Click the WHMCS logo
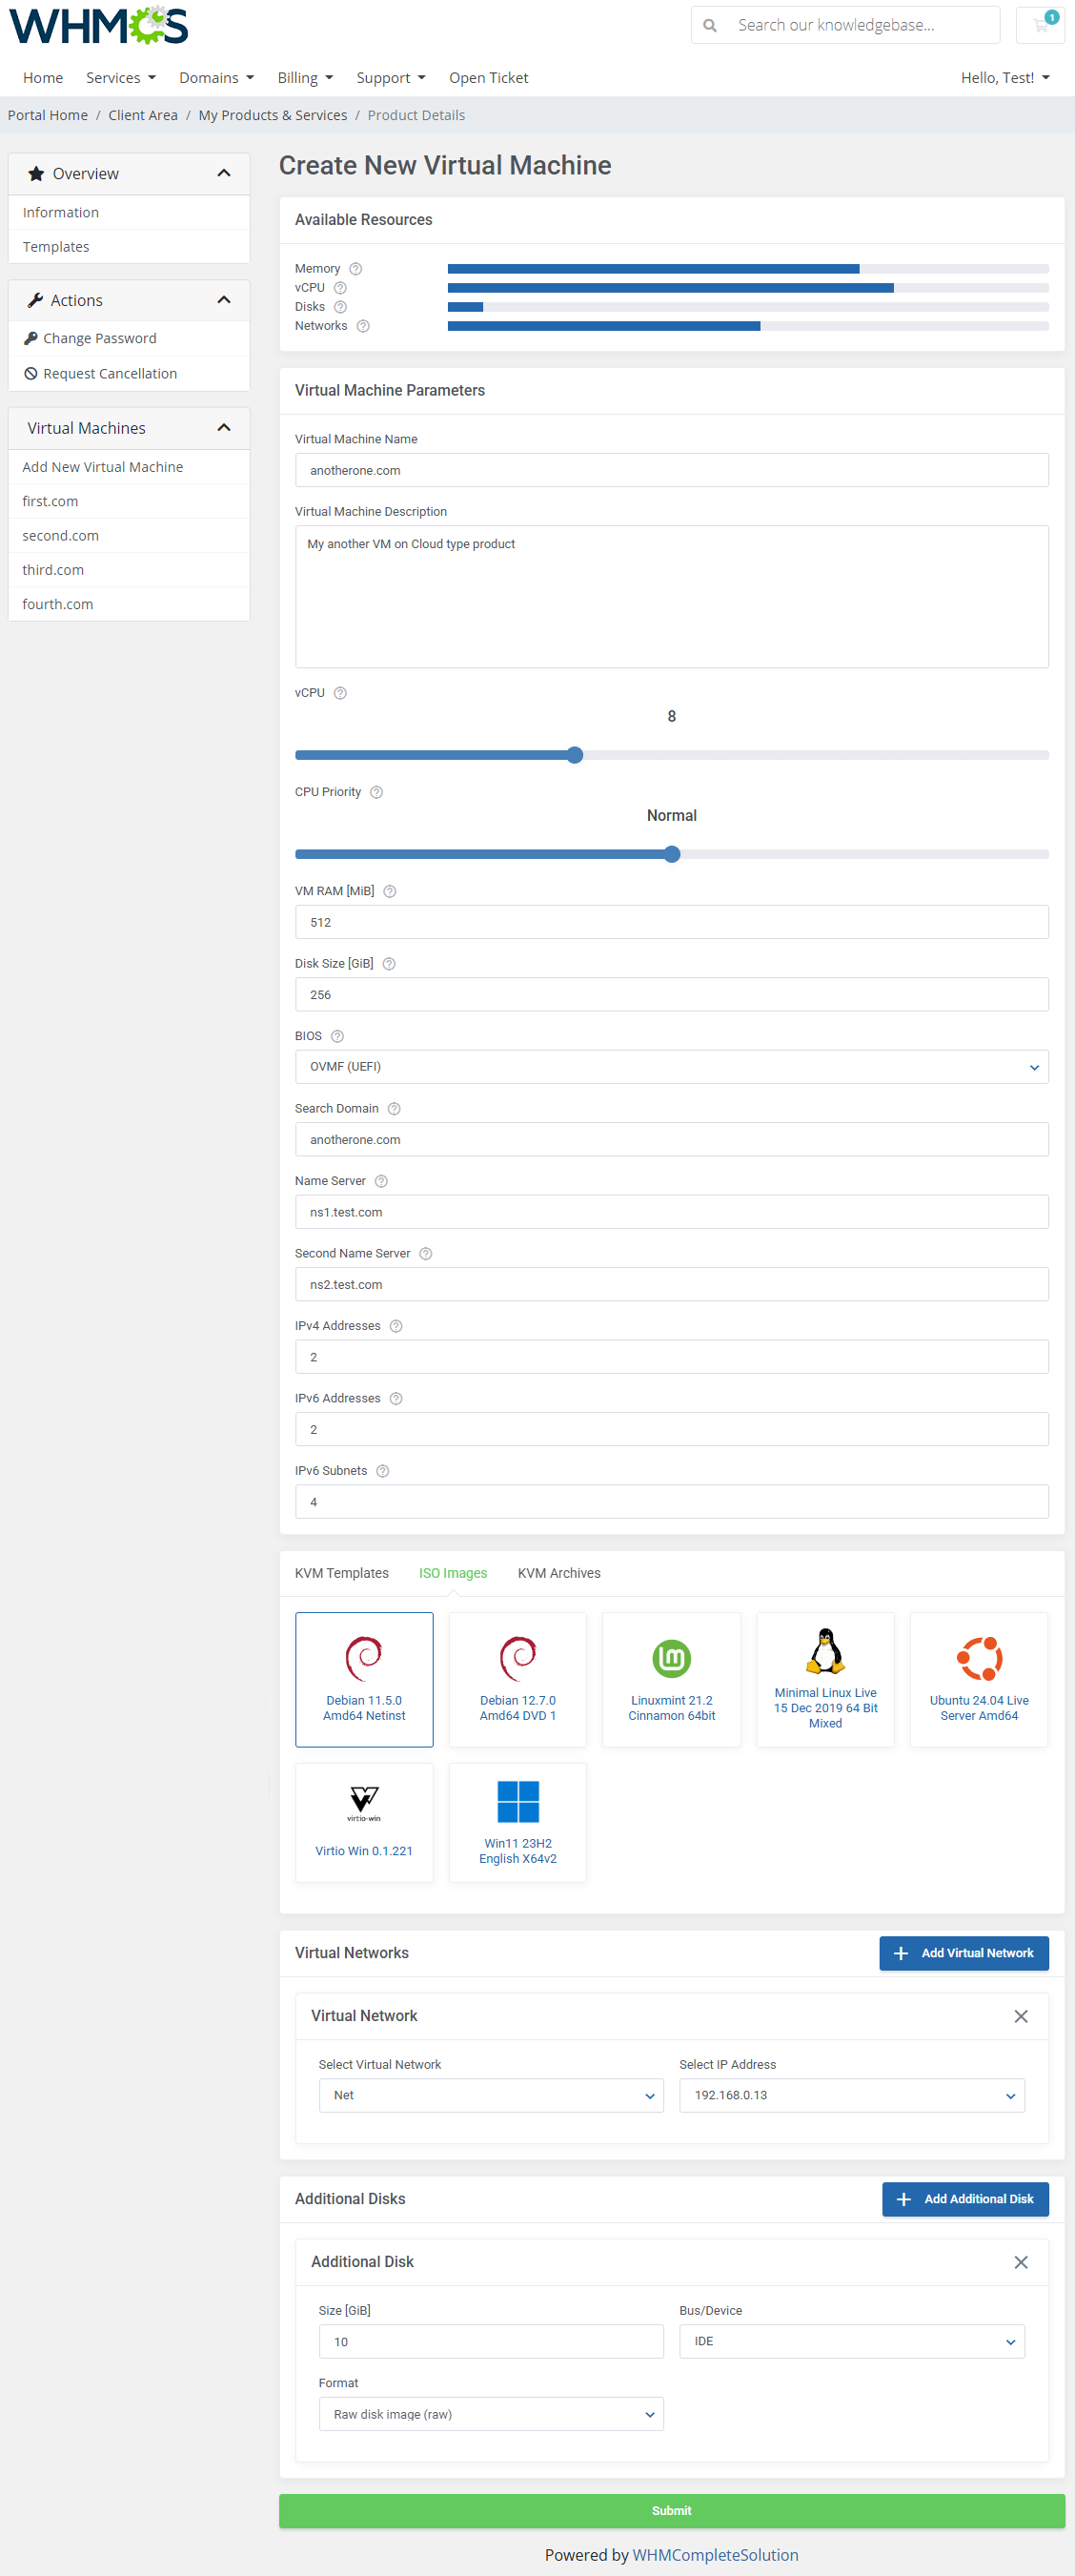Image resolution: width=1075 pixels, height=2576 pixels. coord(98,26)
